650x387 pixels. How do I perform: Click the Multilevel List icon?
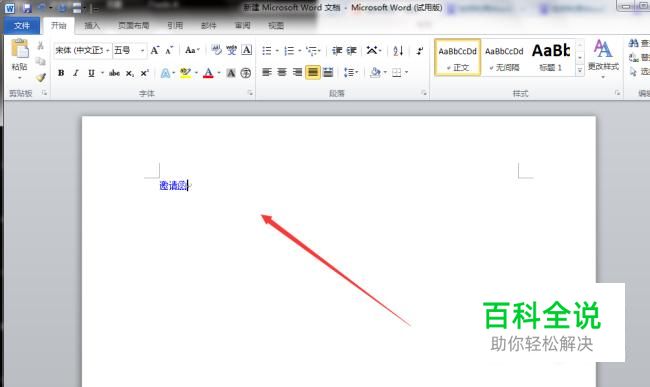312,51
